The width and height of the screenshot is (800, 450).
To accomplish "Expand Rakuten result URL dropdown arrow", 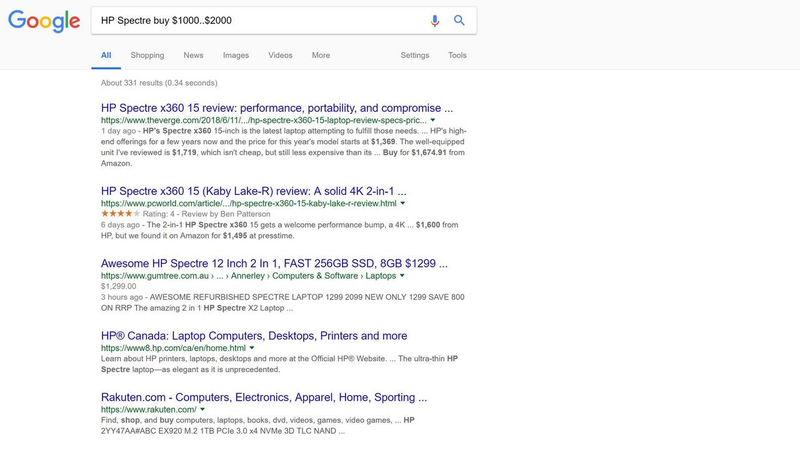I will pos(203,410).
